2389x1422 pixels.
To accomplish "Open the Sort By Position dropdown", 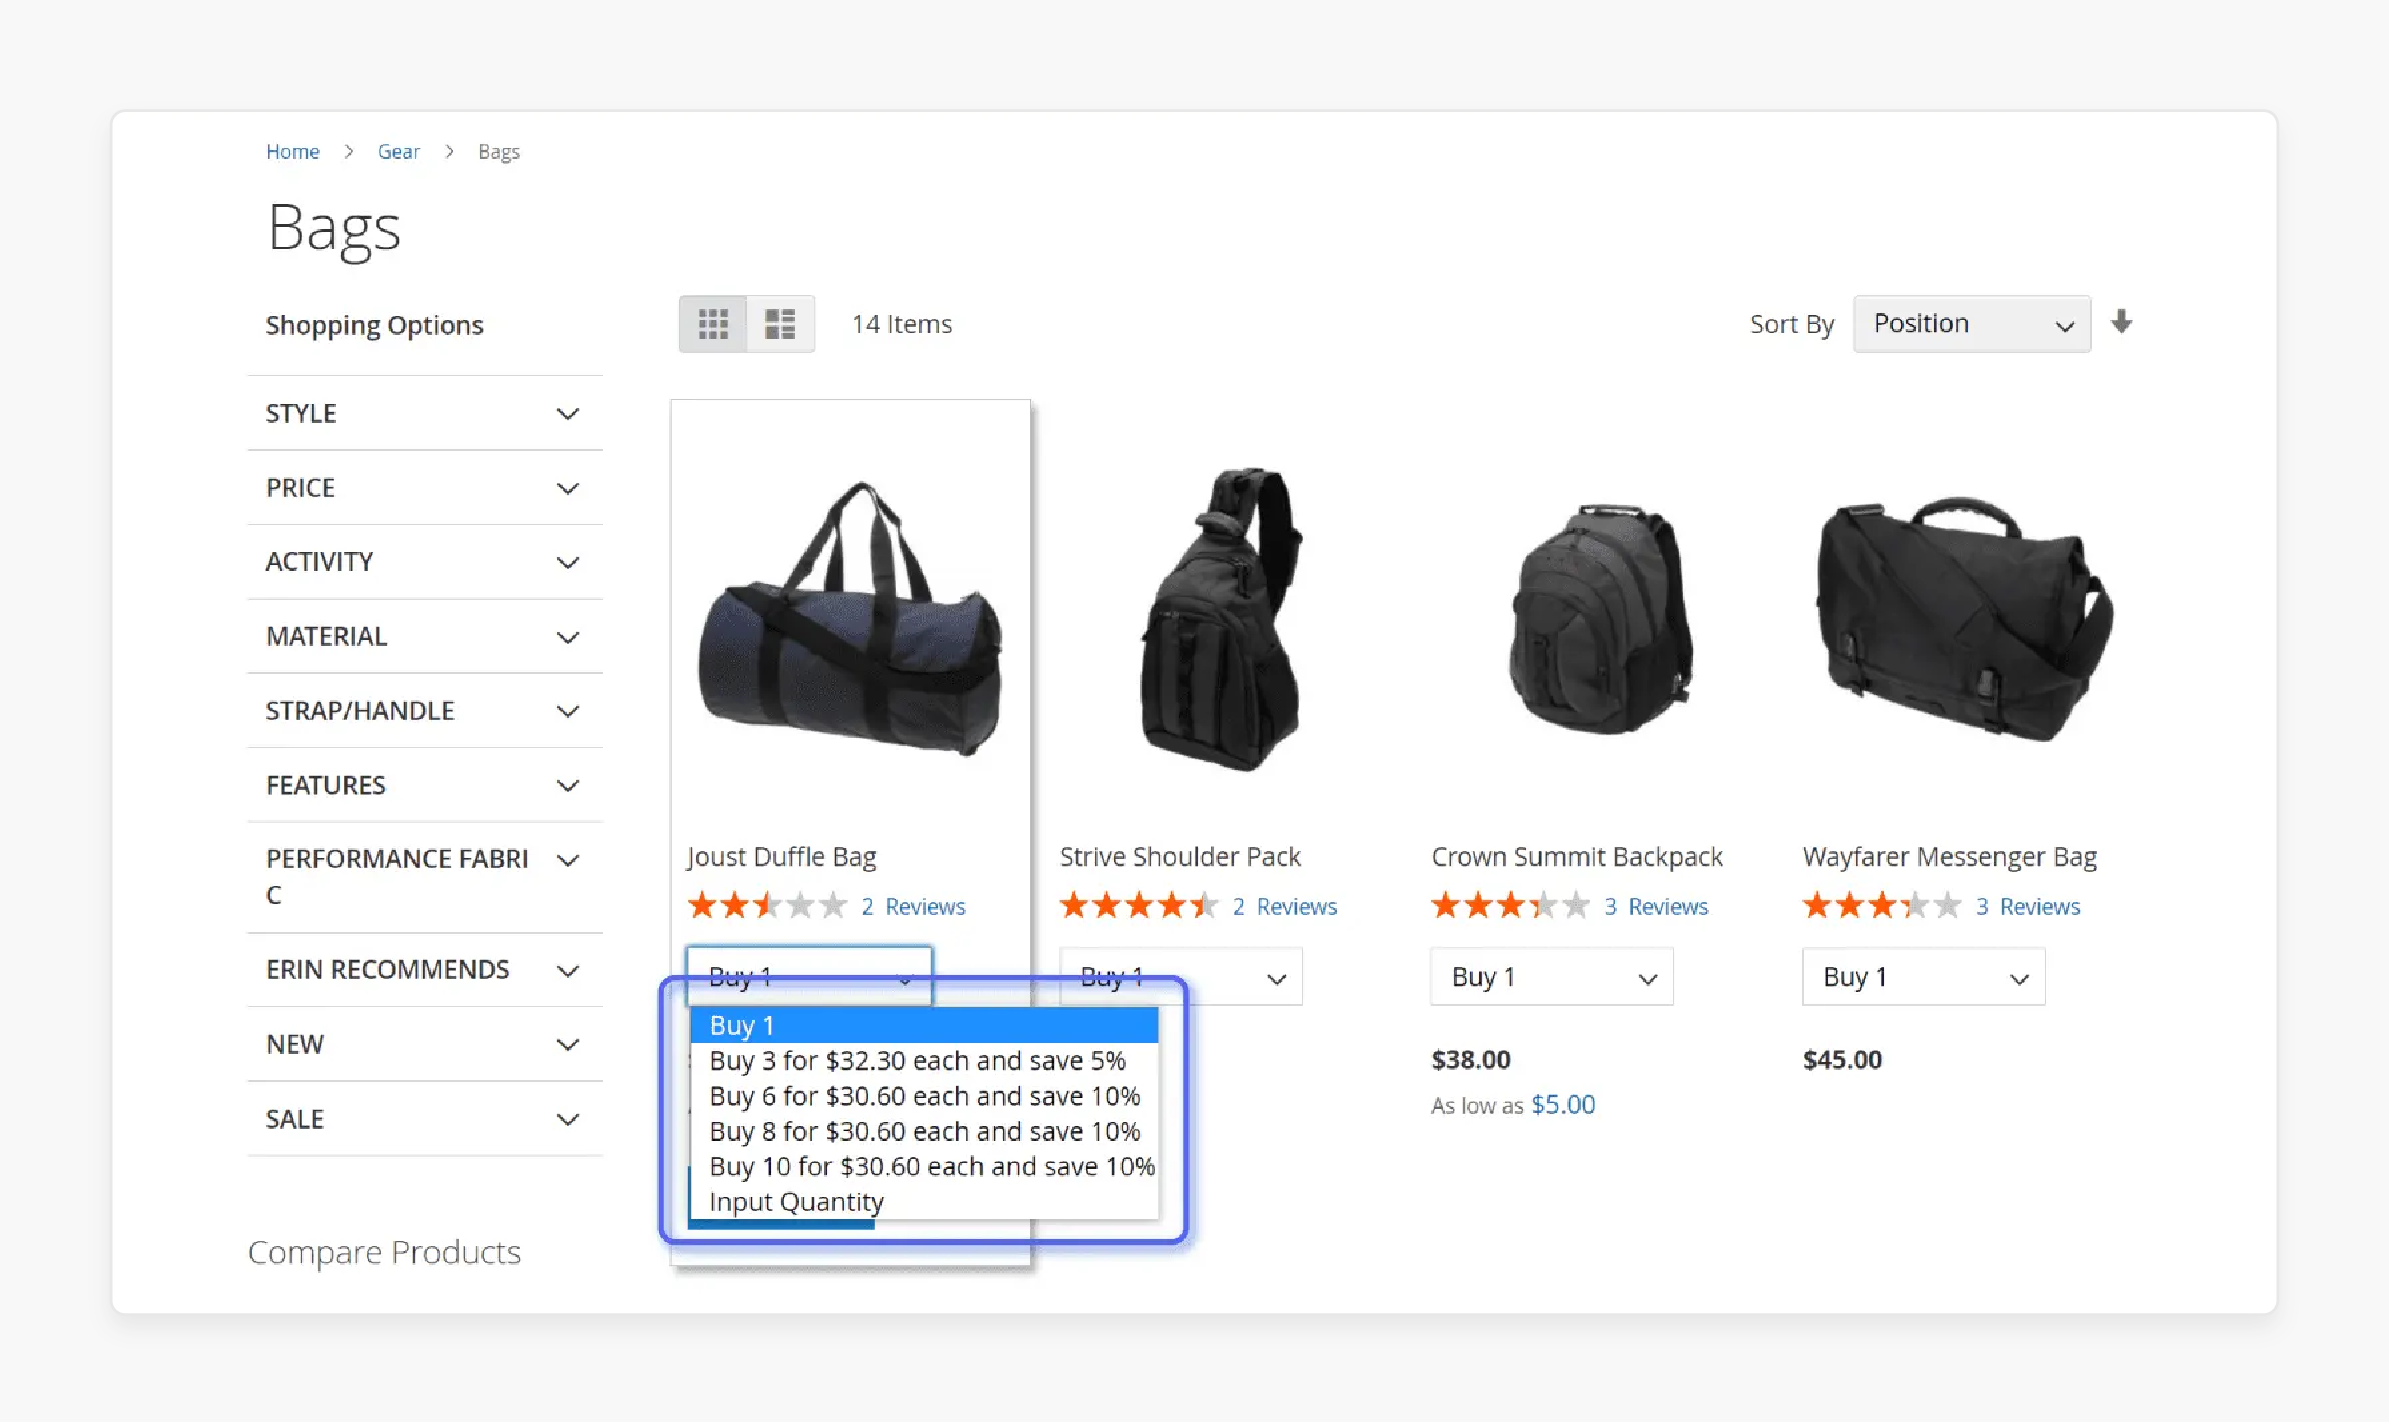I will [1971, 324].
